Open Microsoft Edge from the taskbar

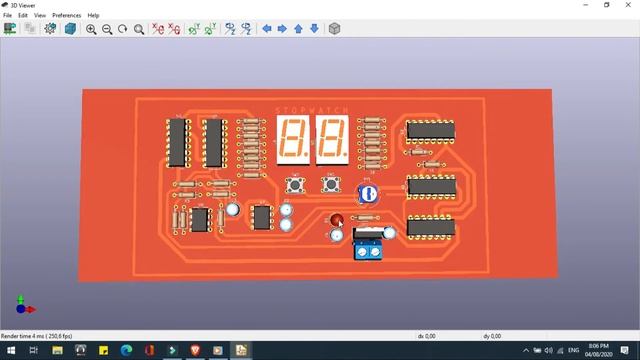pos(126,350)
